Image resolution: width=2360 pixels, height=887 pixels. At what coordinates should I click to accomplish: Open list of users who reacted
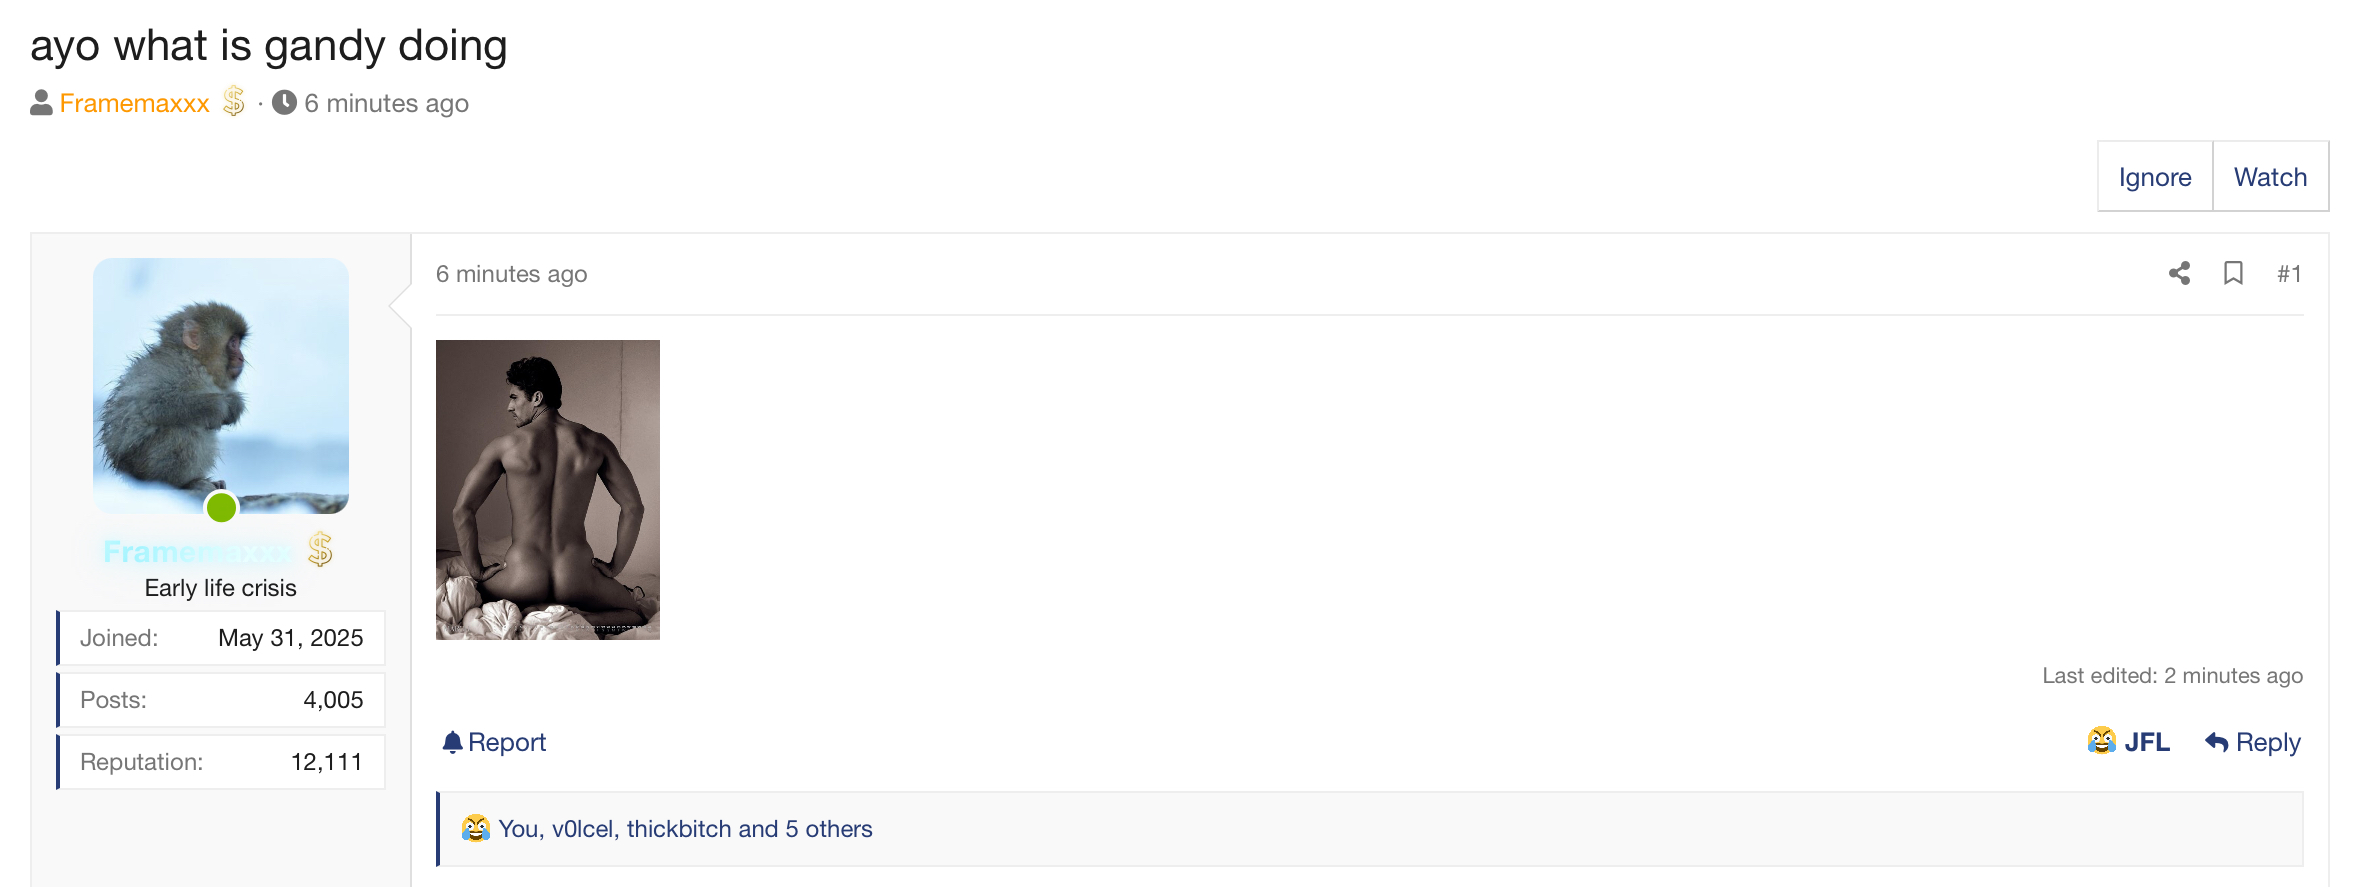click(x=685, y=829)
